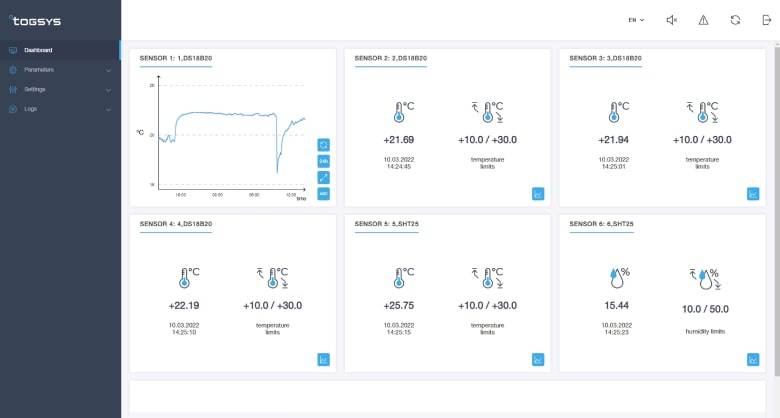
Task: Click Sensor 5 thermometer icon
Action: point(403,278)
